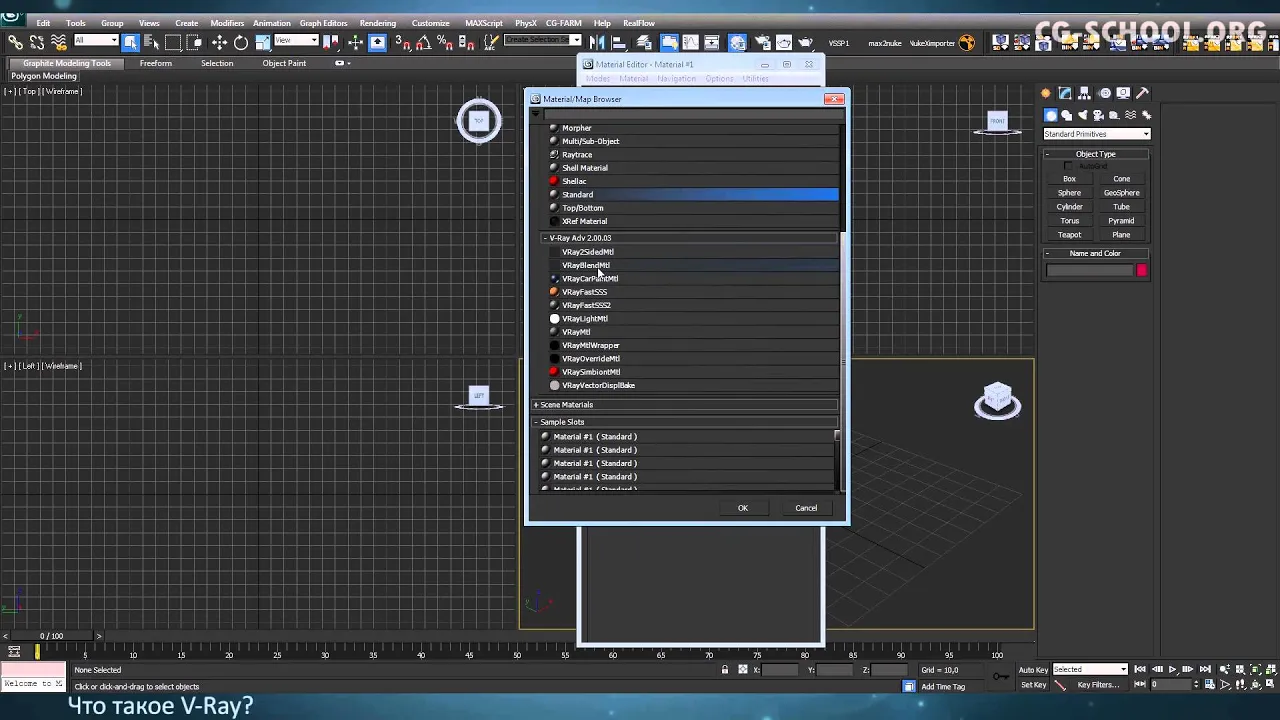
Task: Click the Play Animation button
Action: click(x=1172, y=670)
